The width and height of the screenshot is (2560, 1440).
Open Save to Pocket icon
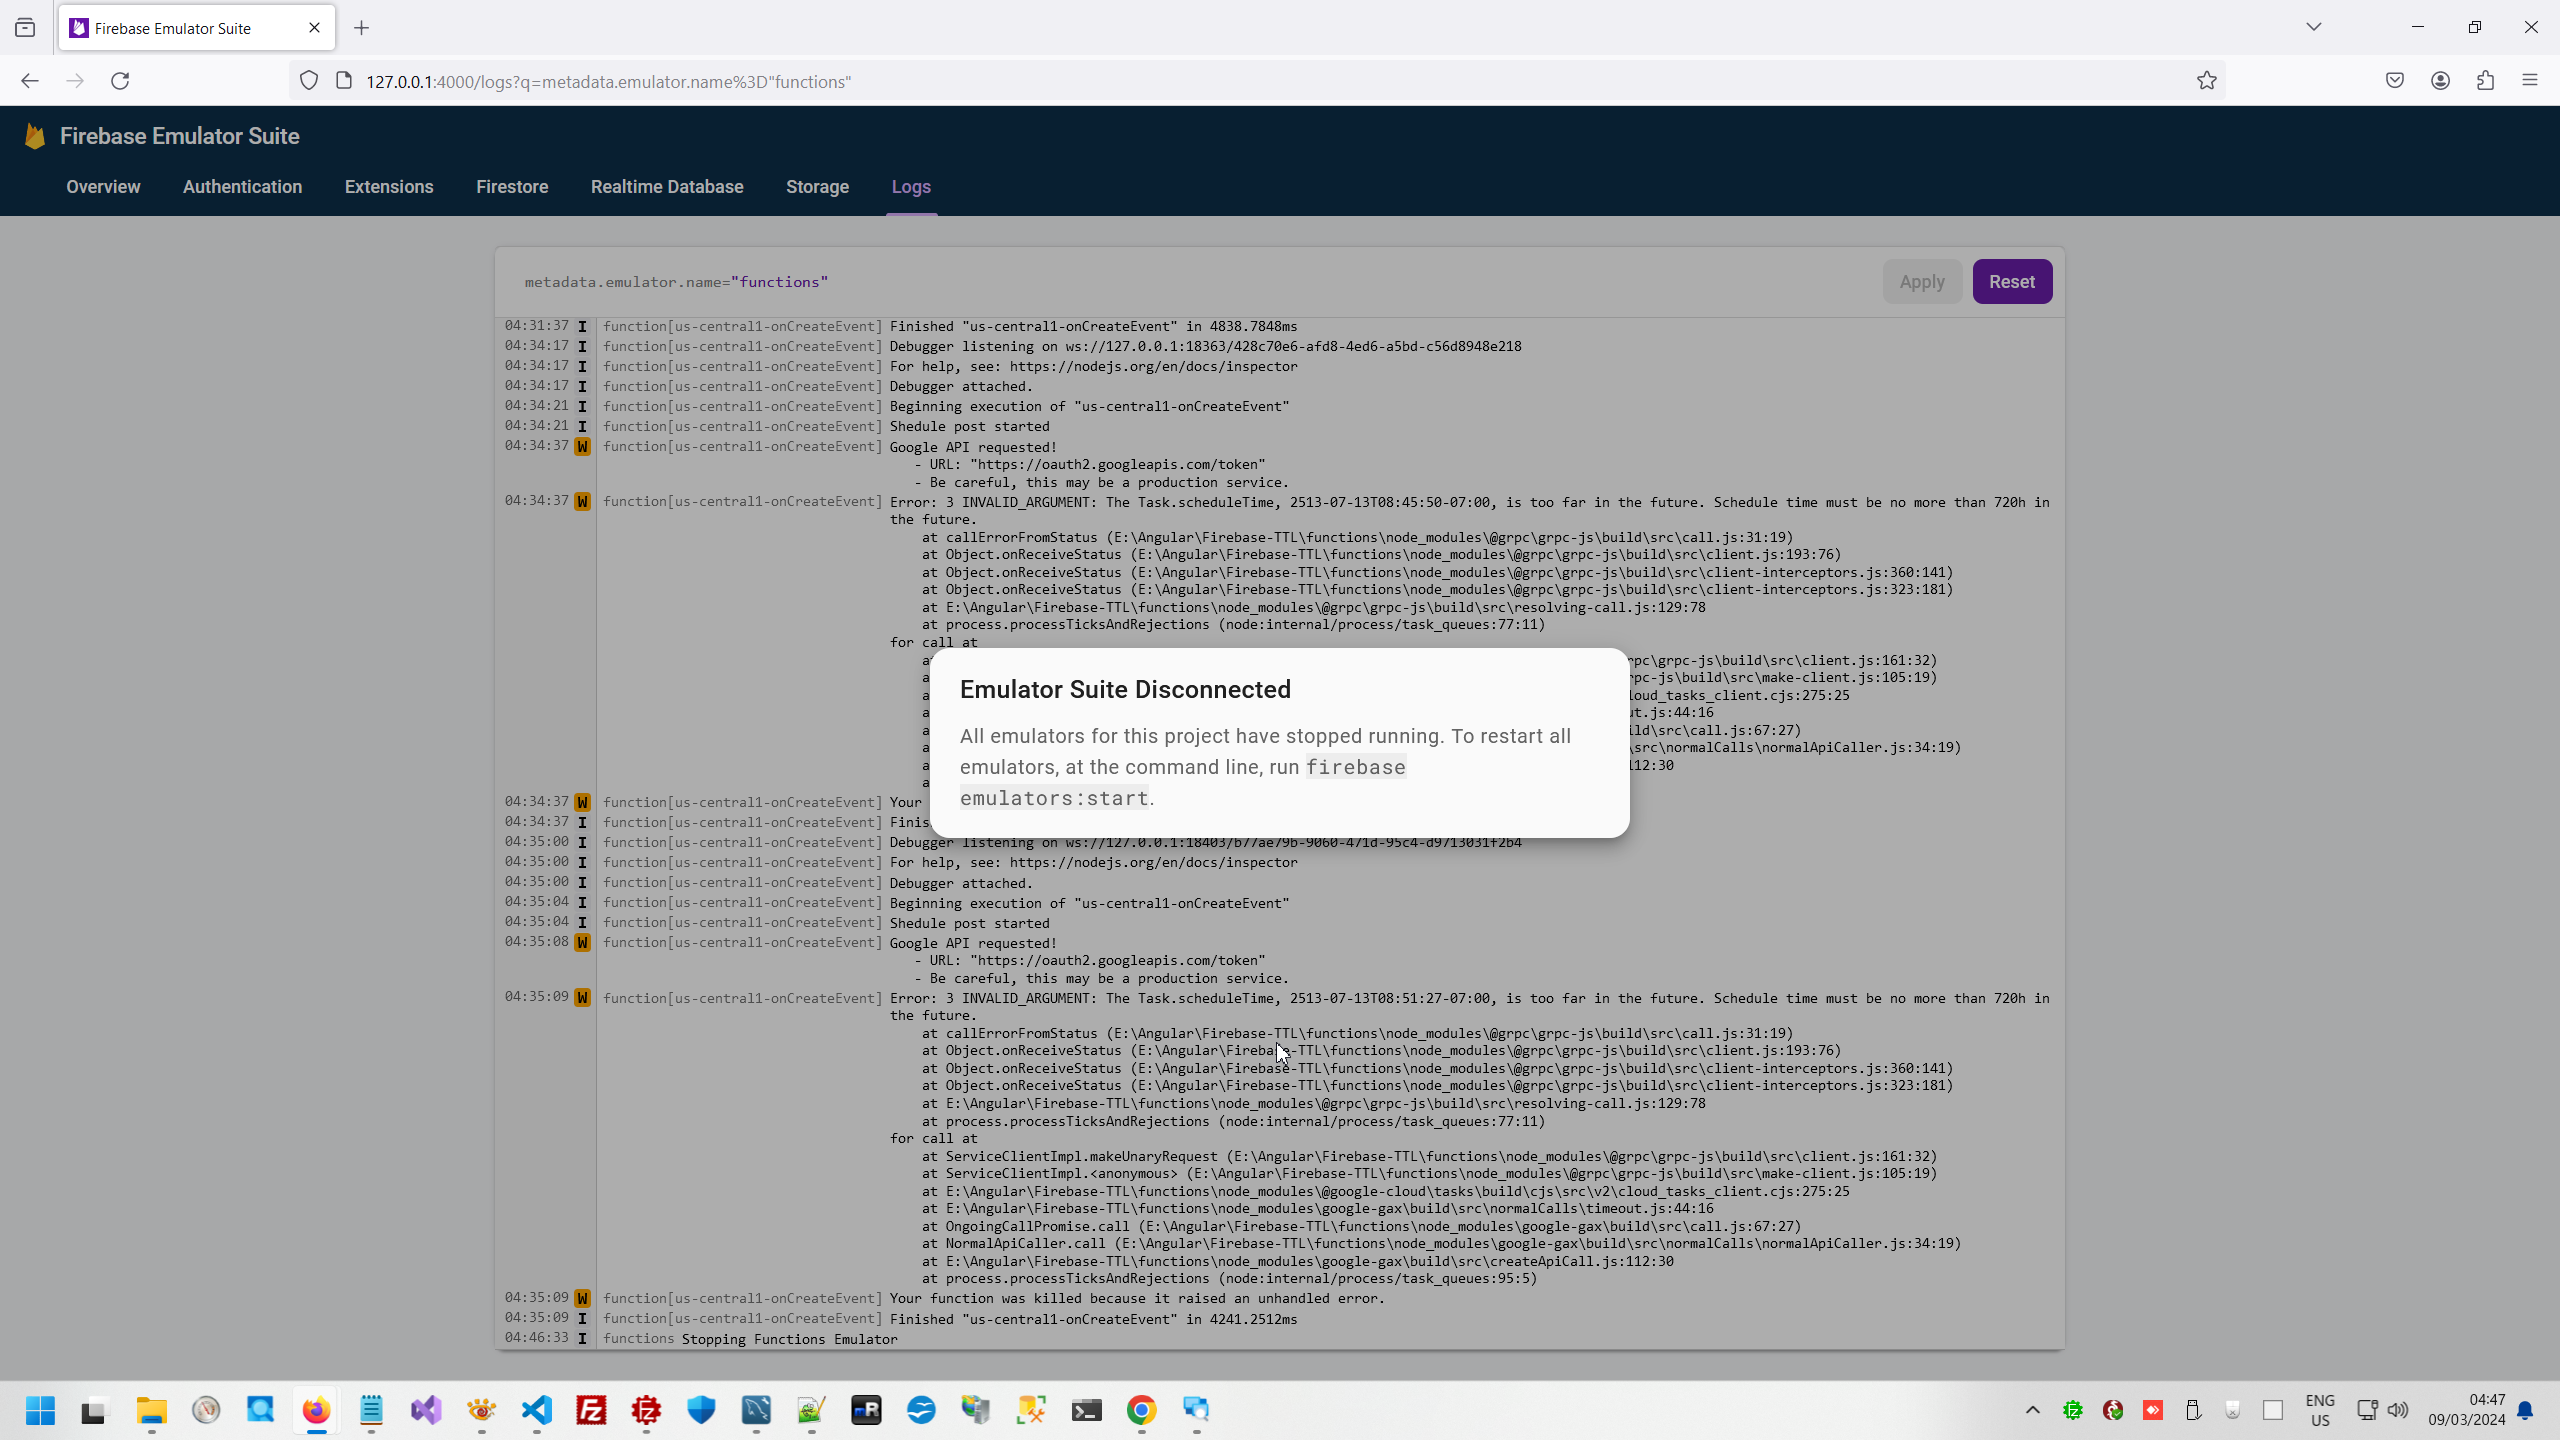[2395, 81]
